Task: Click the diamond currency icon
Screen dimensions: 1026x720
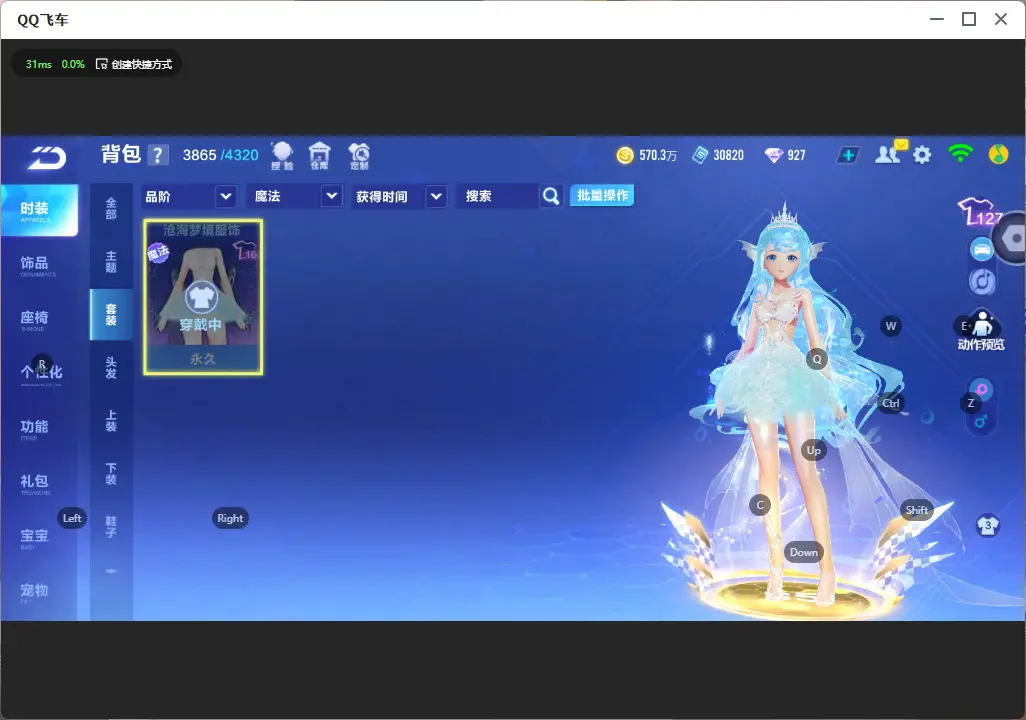Action: (773, 155)
